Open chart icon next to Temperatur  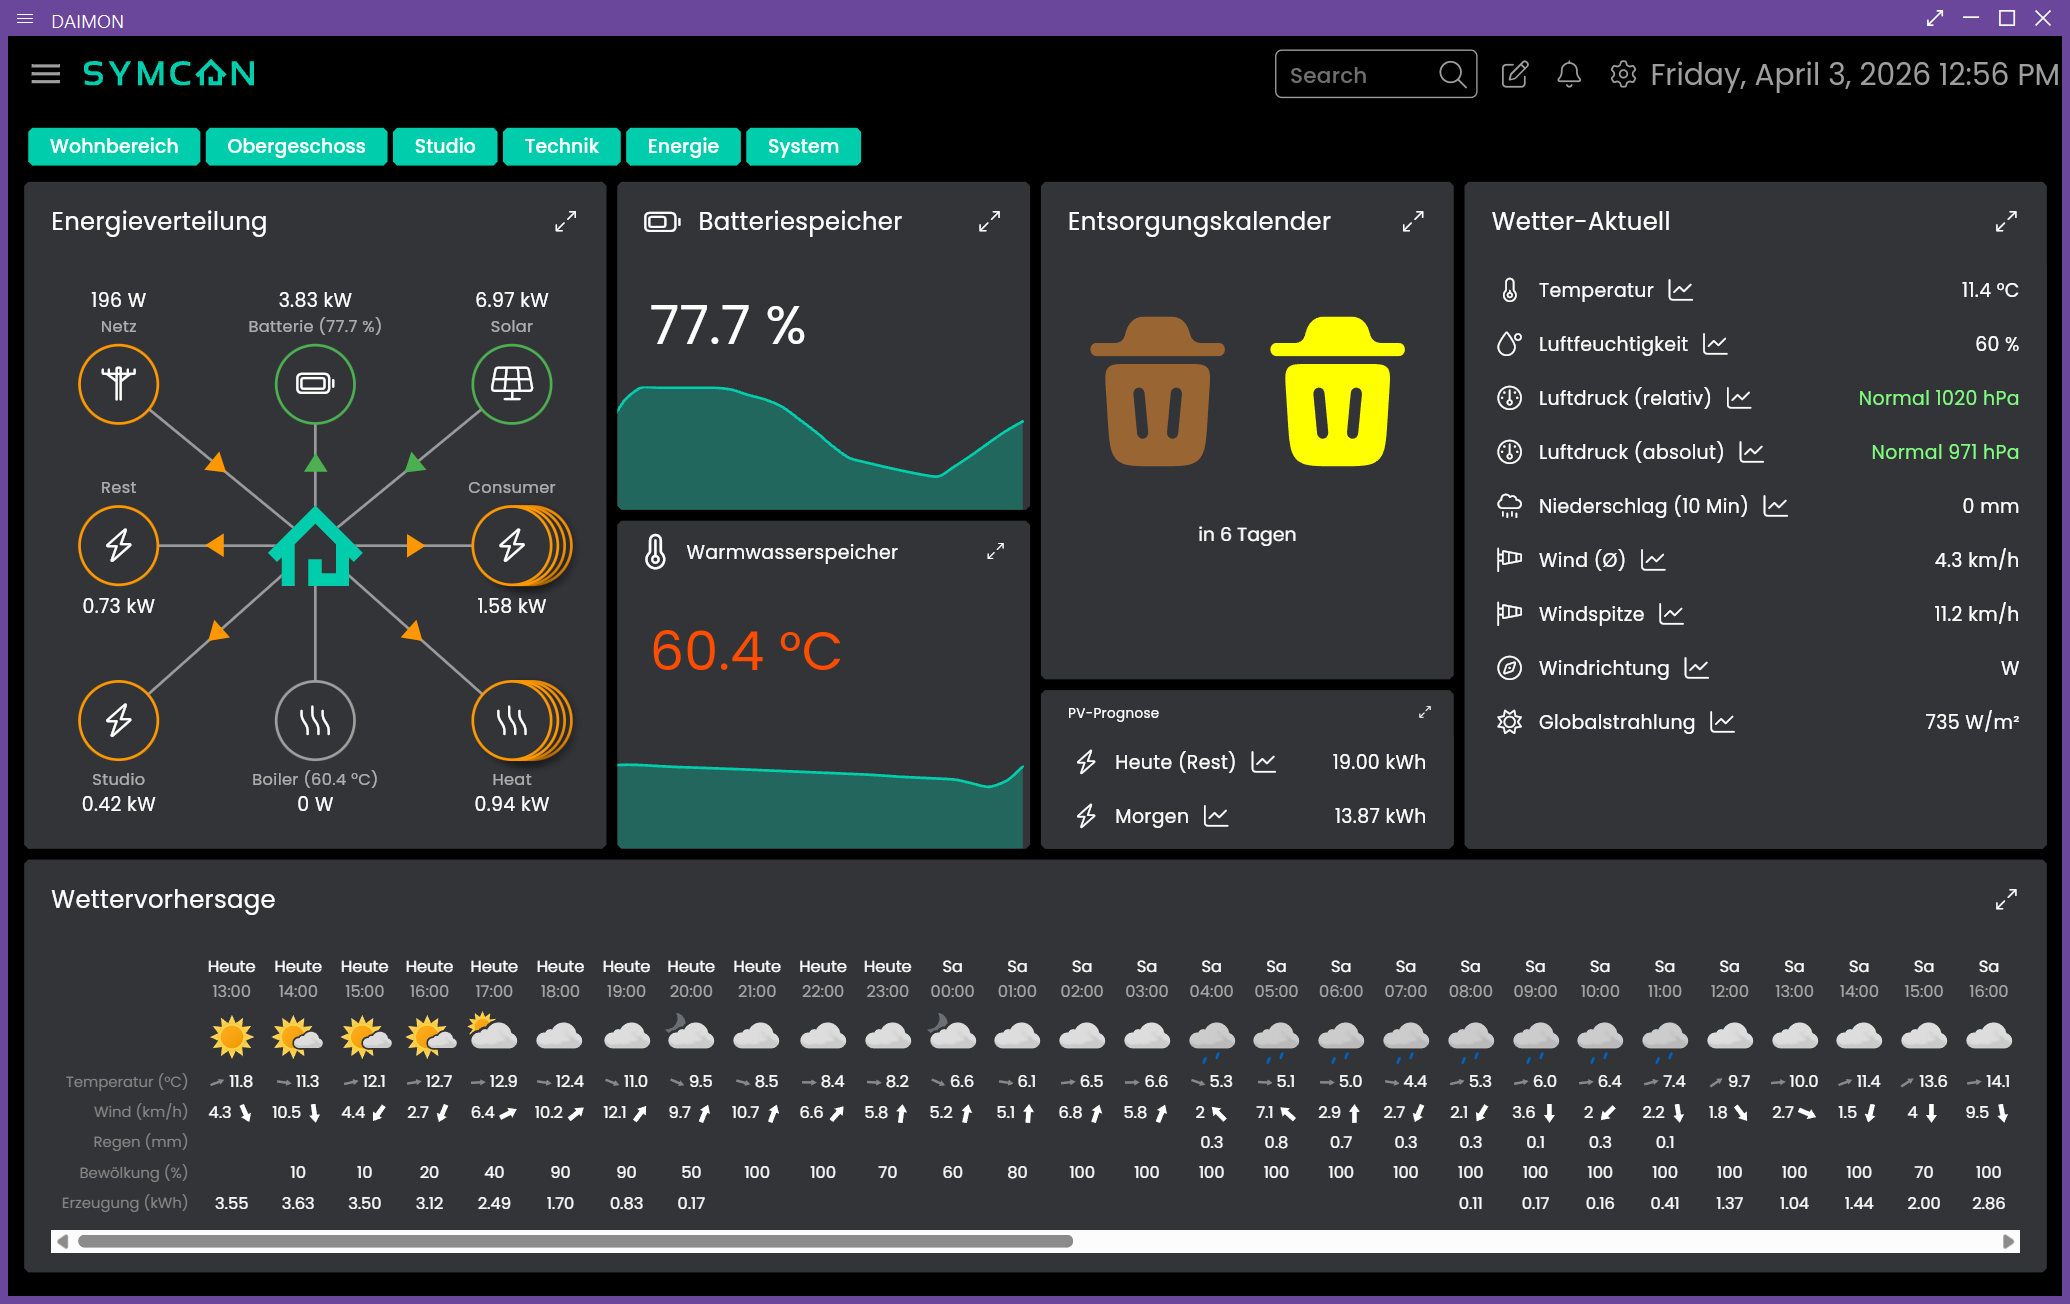coord(1681,290)
